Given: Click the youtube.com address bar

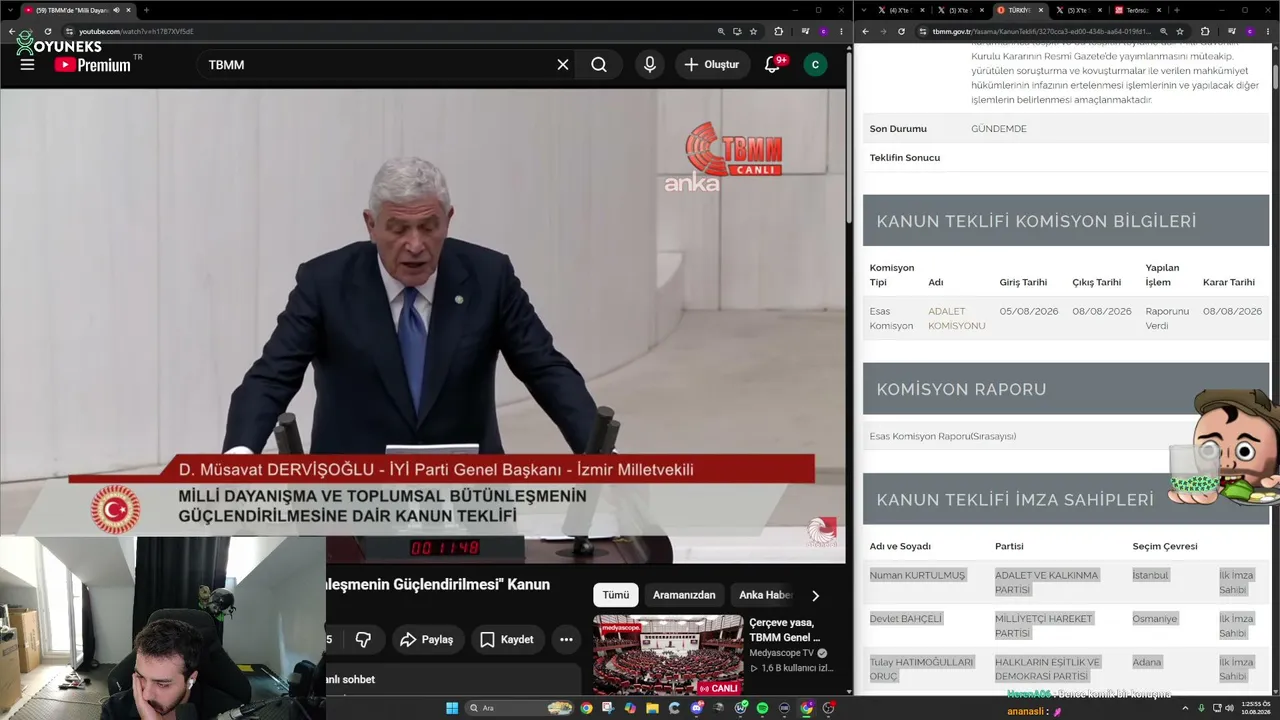Looking at the screenshot, I should click(x=390, y=31).
